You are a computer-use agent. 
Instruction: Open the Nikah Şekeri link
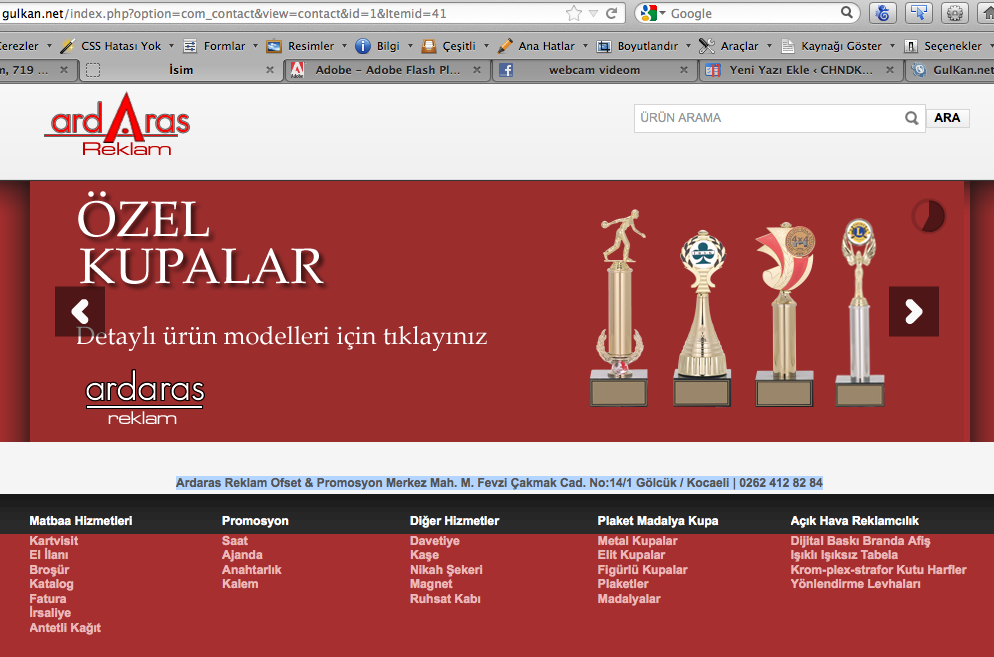click(x=446, y=570)
